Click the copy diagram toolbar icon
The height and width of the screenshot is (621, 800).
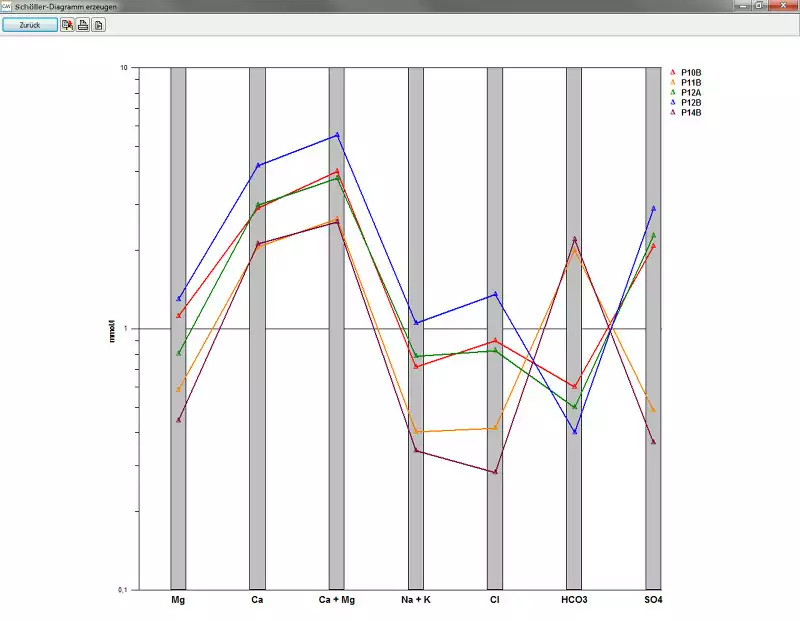click(x=67, y=24)
